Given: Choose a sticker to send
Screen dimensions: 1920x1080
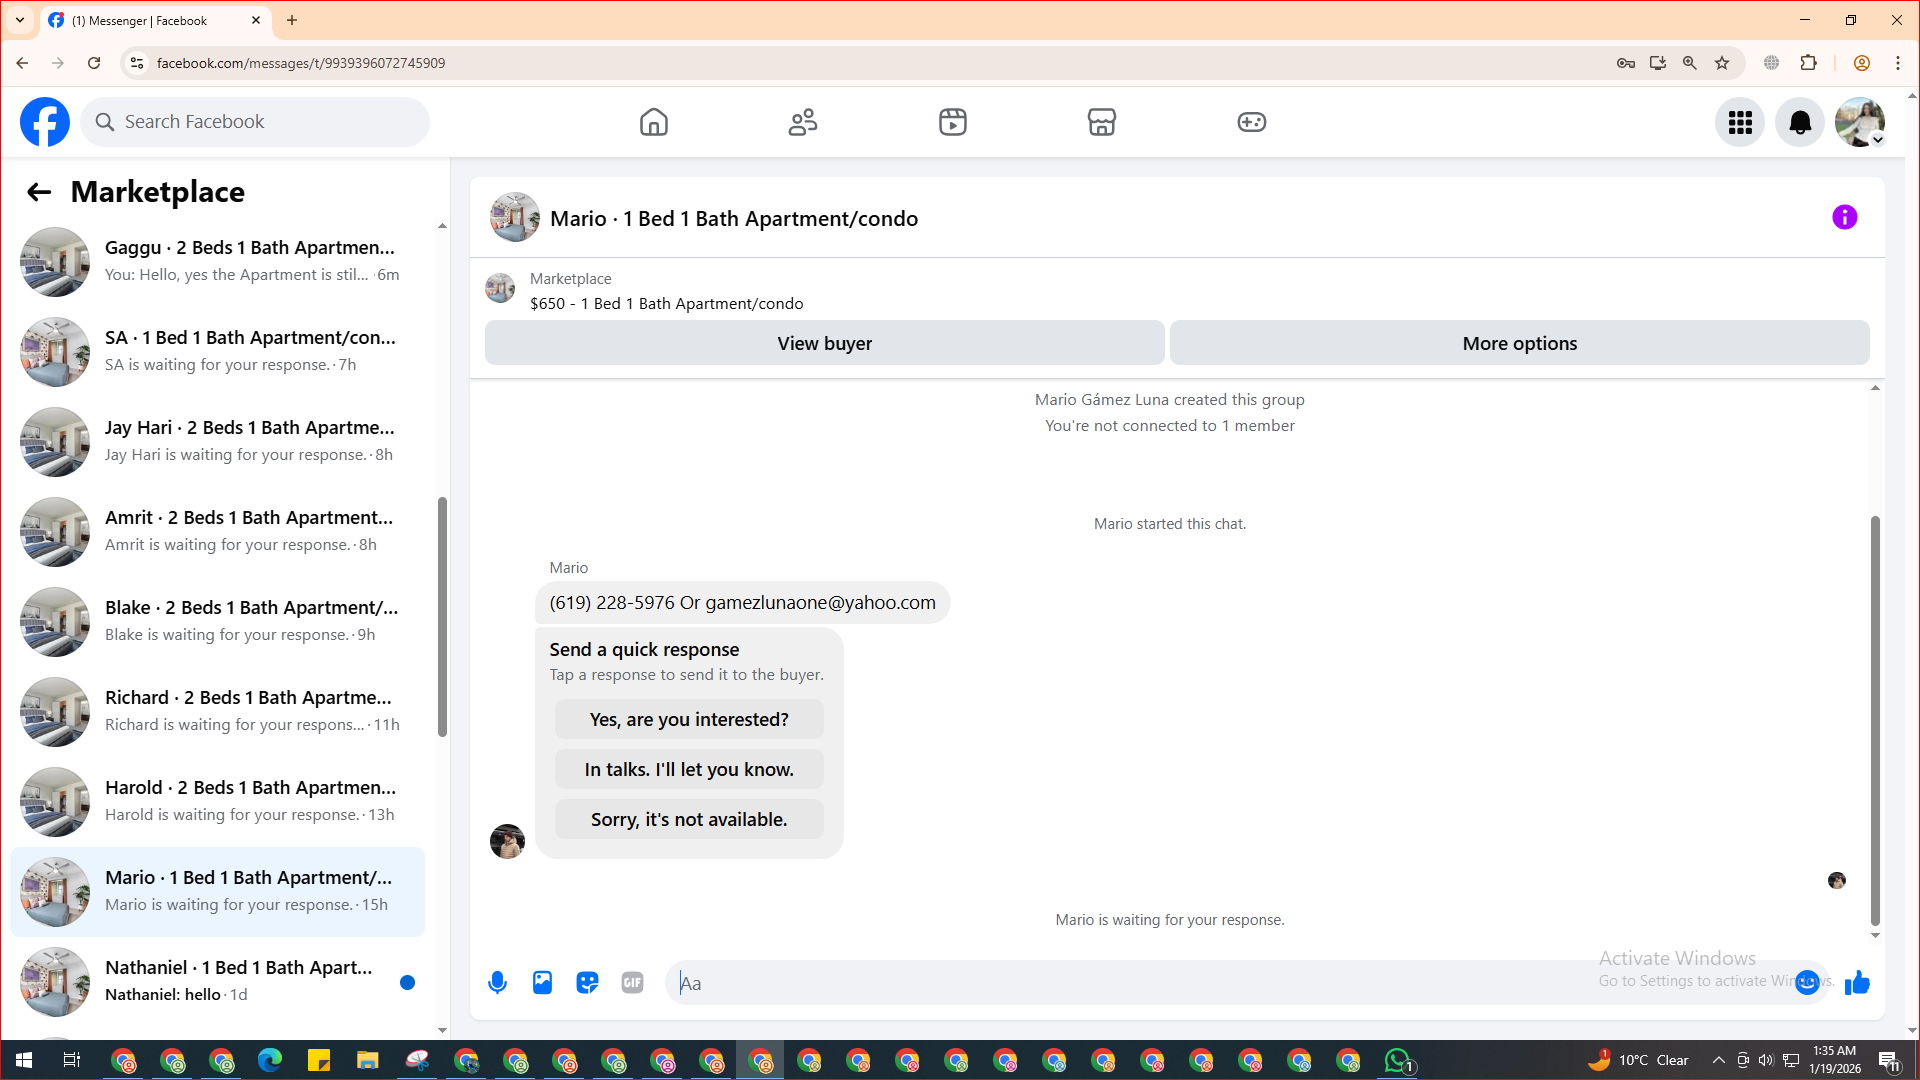Looking at the screenshot, I should point(587,983).
